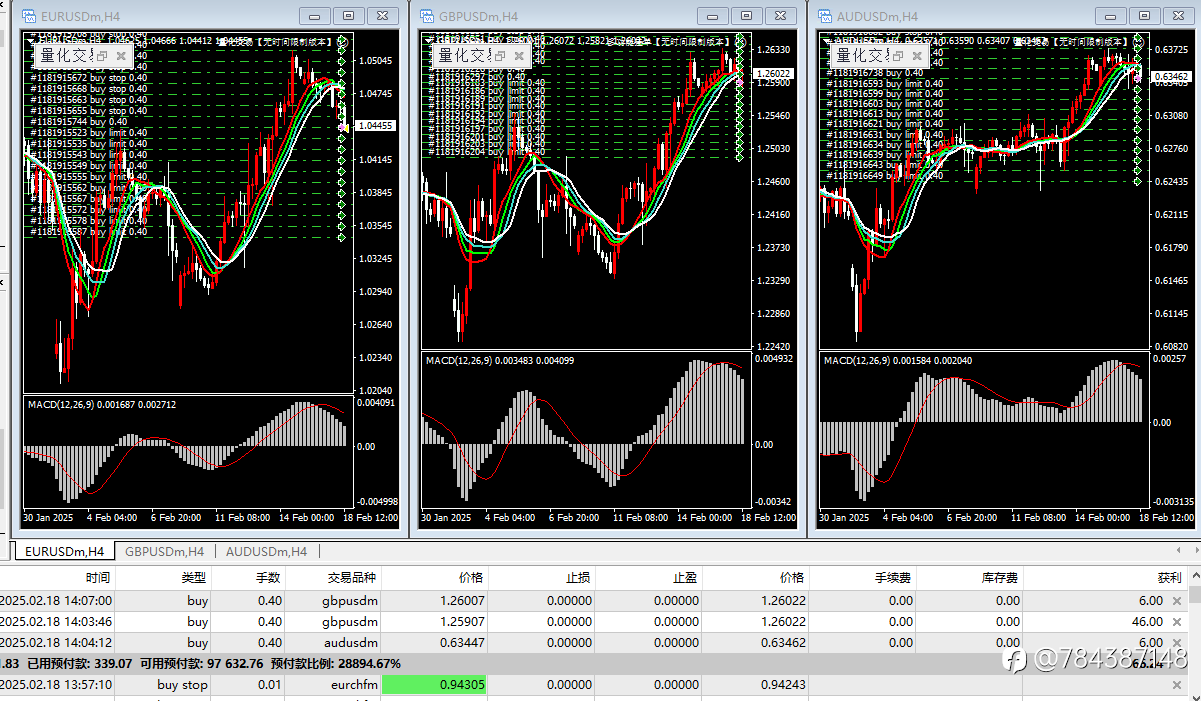Switch to the GBPUSDm,H4 chart tab

pos(164,551)
